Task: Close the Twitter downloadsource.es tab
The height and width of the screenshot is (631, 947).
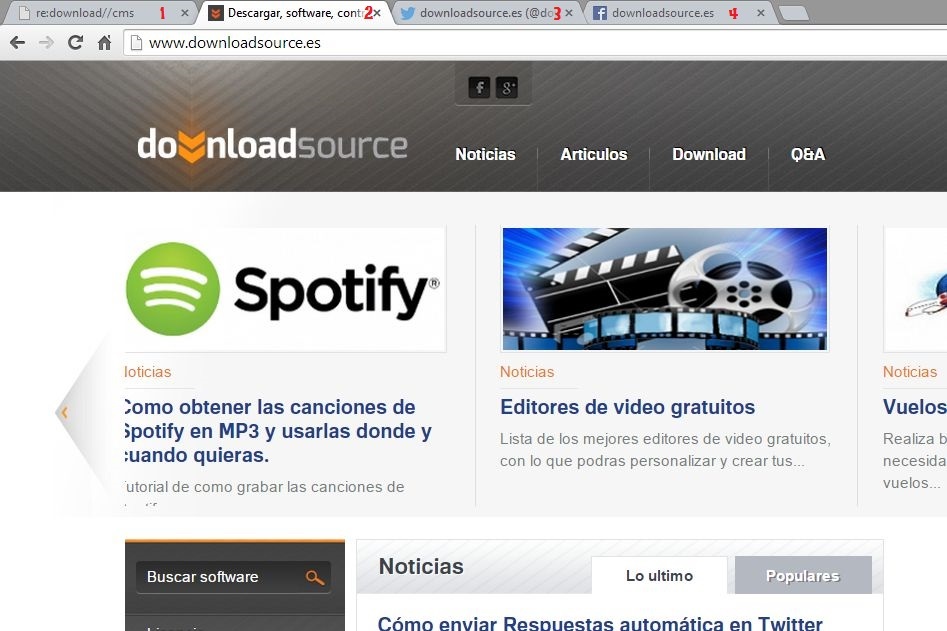Action: [x=569, y=13]
